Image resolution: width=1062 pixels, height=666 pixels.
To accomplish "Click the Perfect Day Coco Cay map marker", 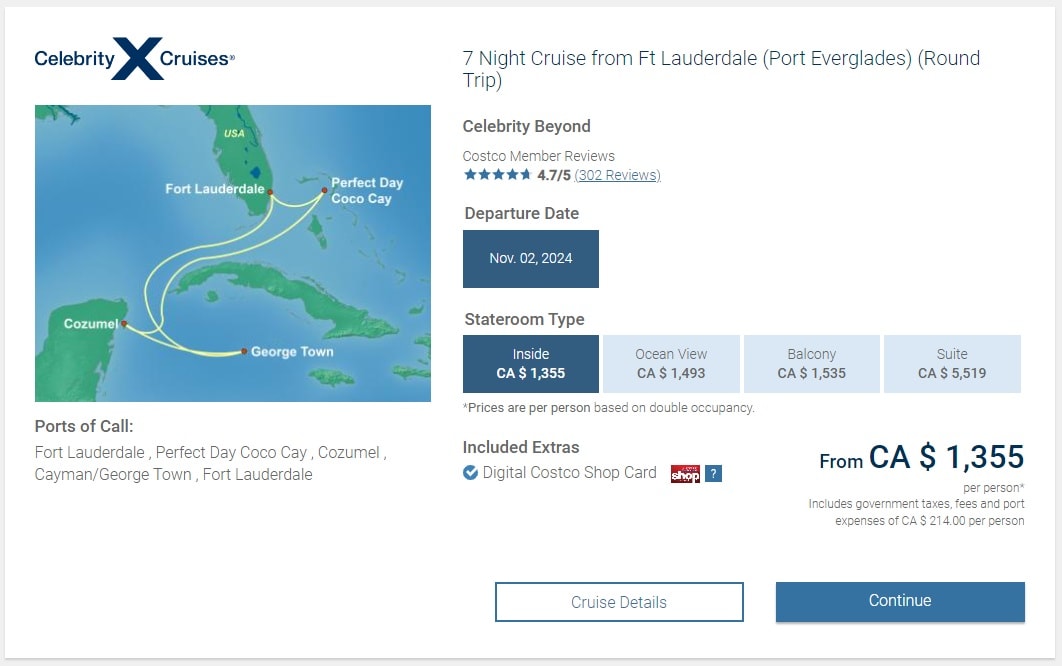I will [x=324, y=190].
